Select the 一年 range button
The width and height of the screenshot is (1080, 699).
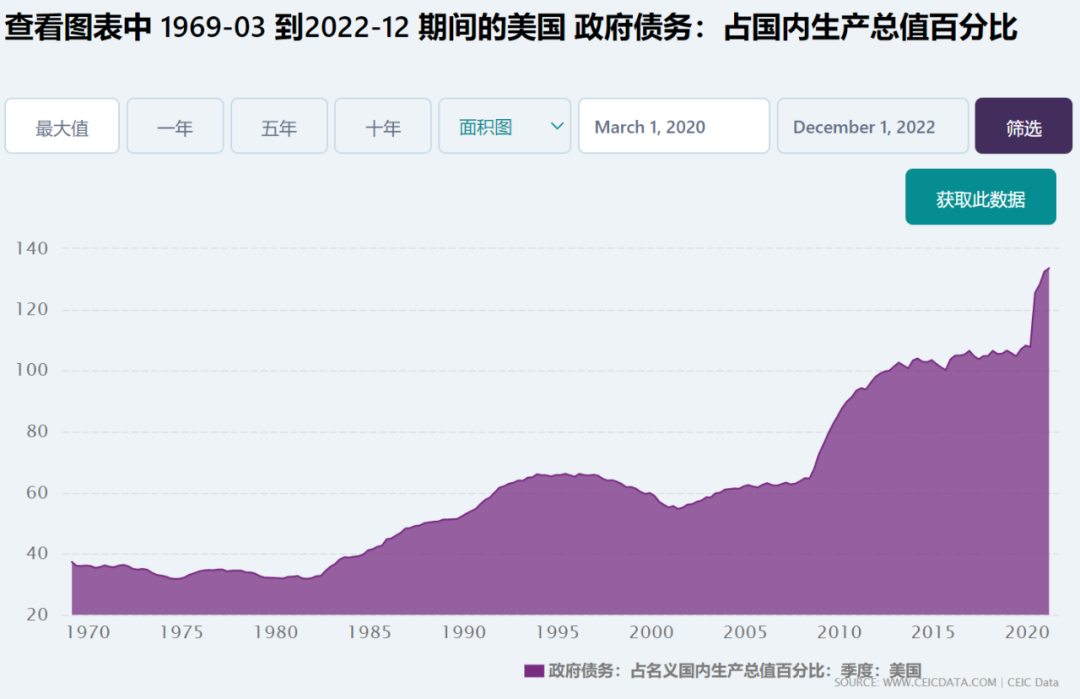[175, 126]
